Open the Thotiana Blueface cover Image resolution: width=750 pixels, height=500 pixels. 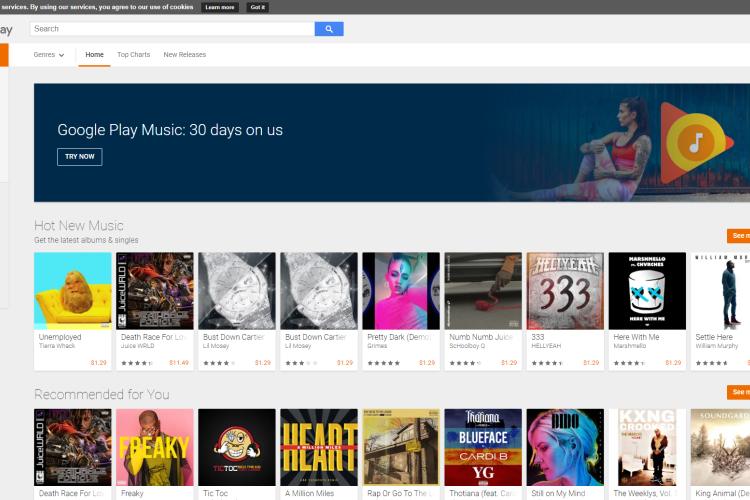483,447
